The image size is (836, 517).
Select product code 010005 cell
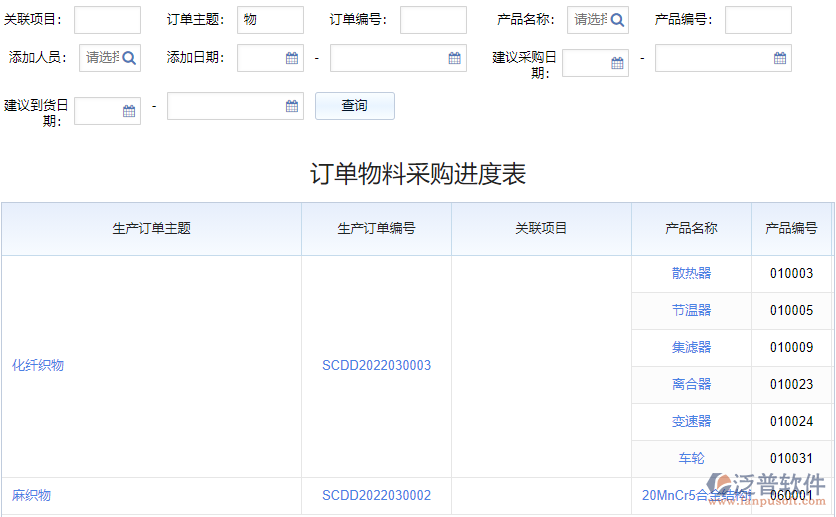pos(792,311)
